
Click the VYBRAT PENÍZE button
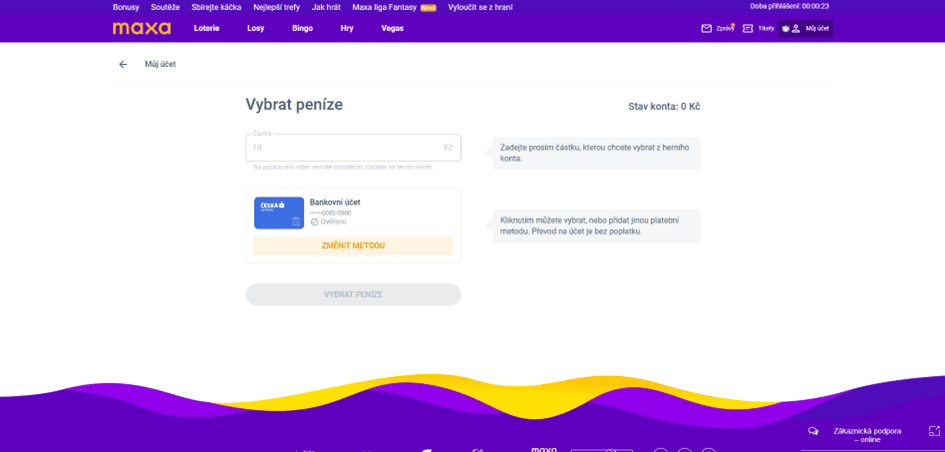pyautogui.click(x=353, y=295)
